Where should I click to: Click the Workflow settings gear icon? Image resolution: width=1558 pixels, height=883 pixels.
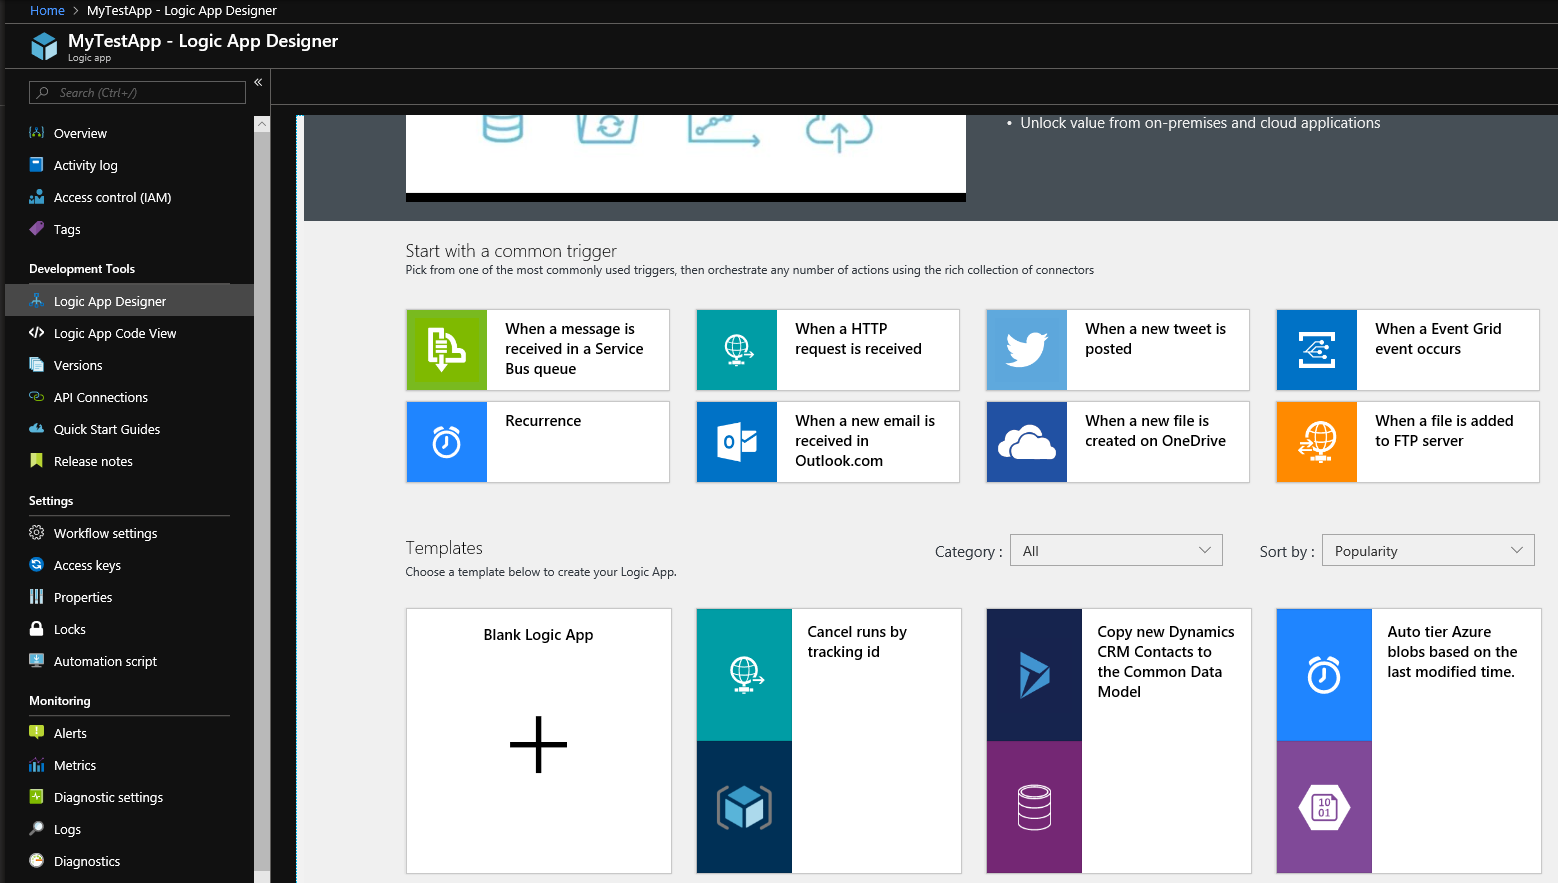[x=37, y=533]
